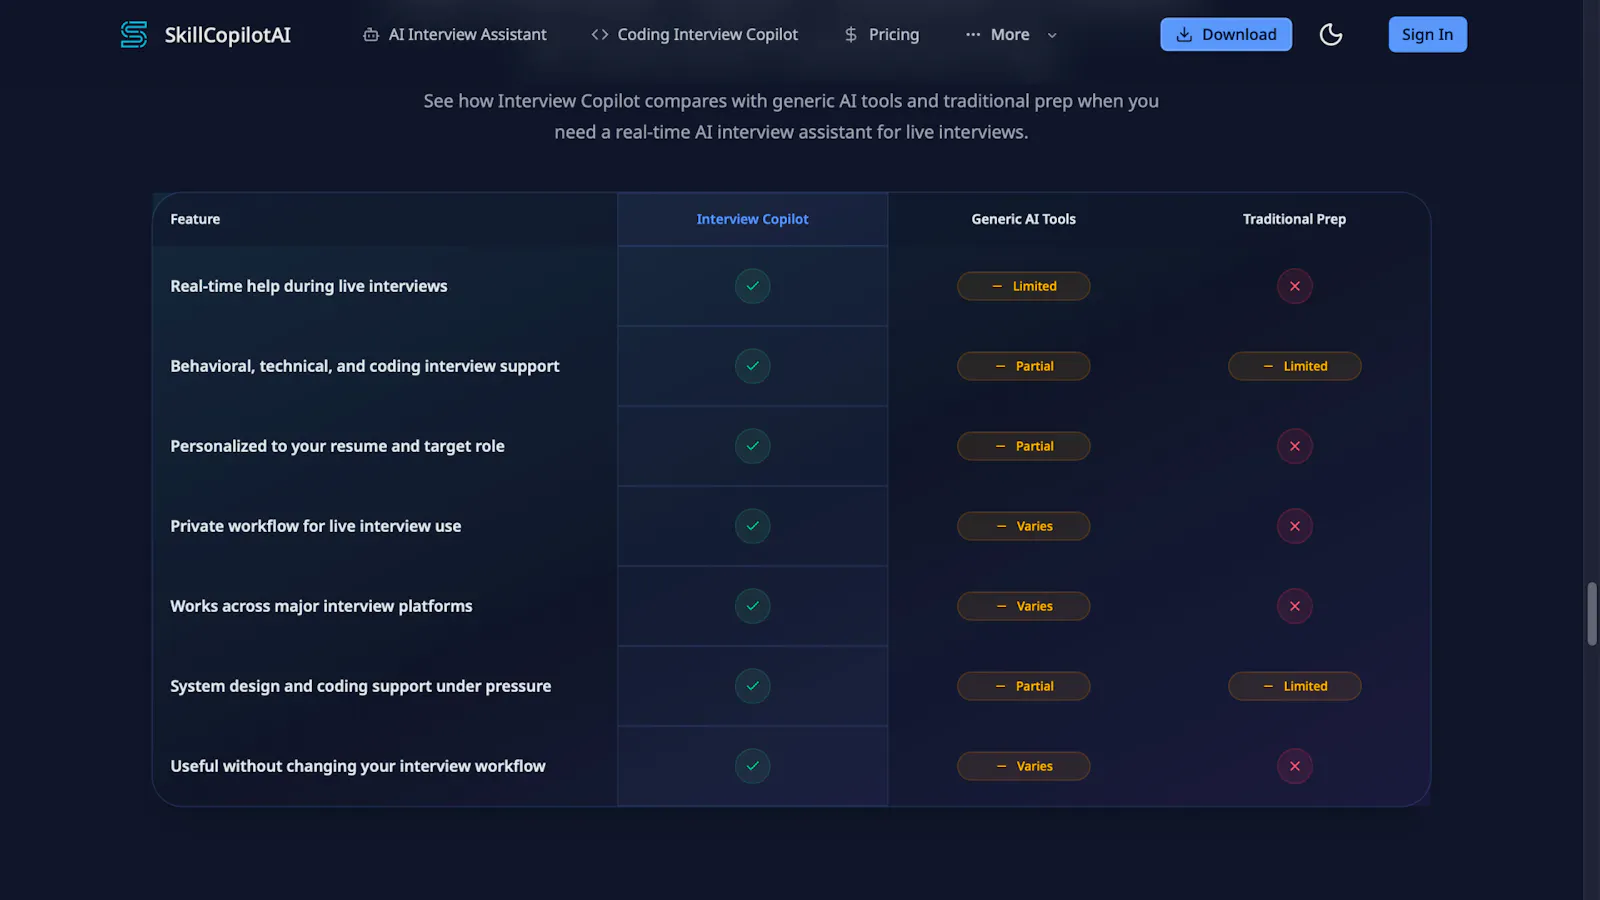This screenshot has width=1600, height=900.
Task: Click check icon for Real-time help row
Action: [x=753, y=286]
